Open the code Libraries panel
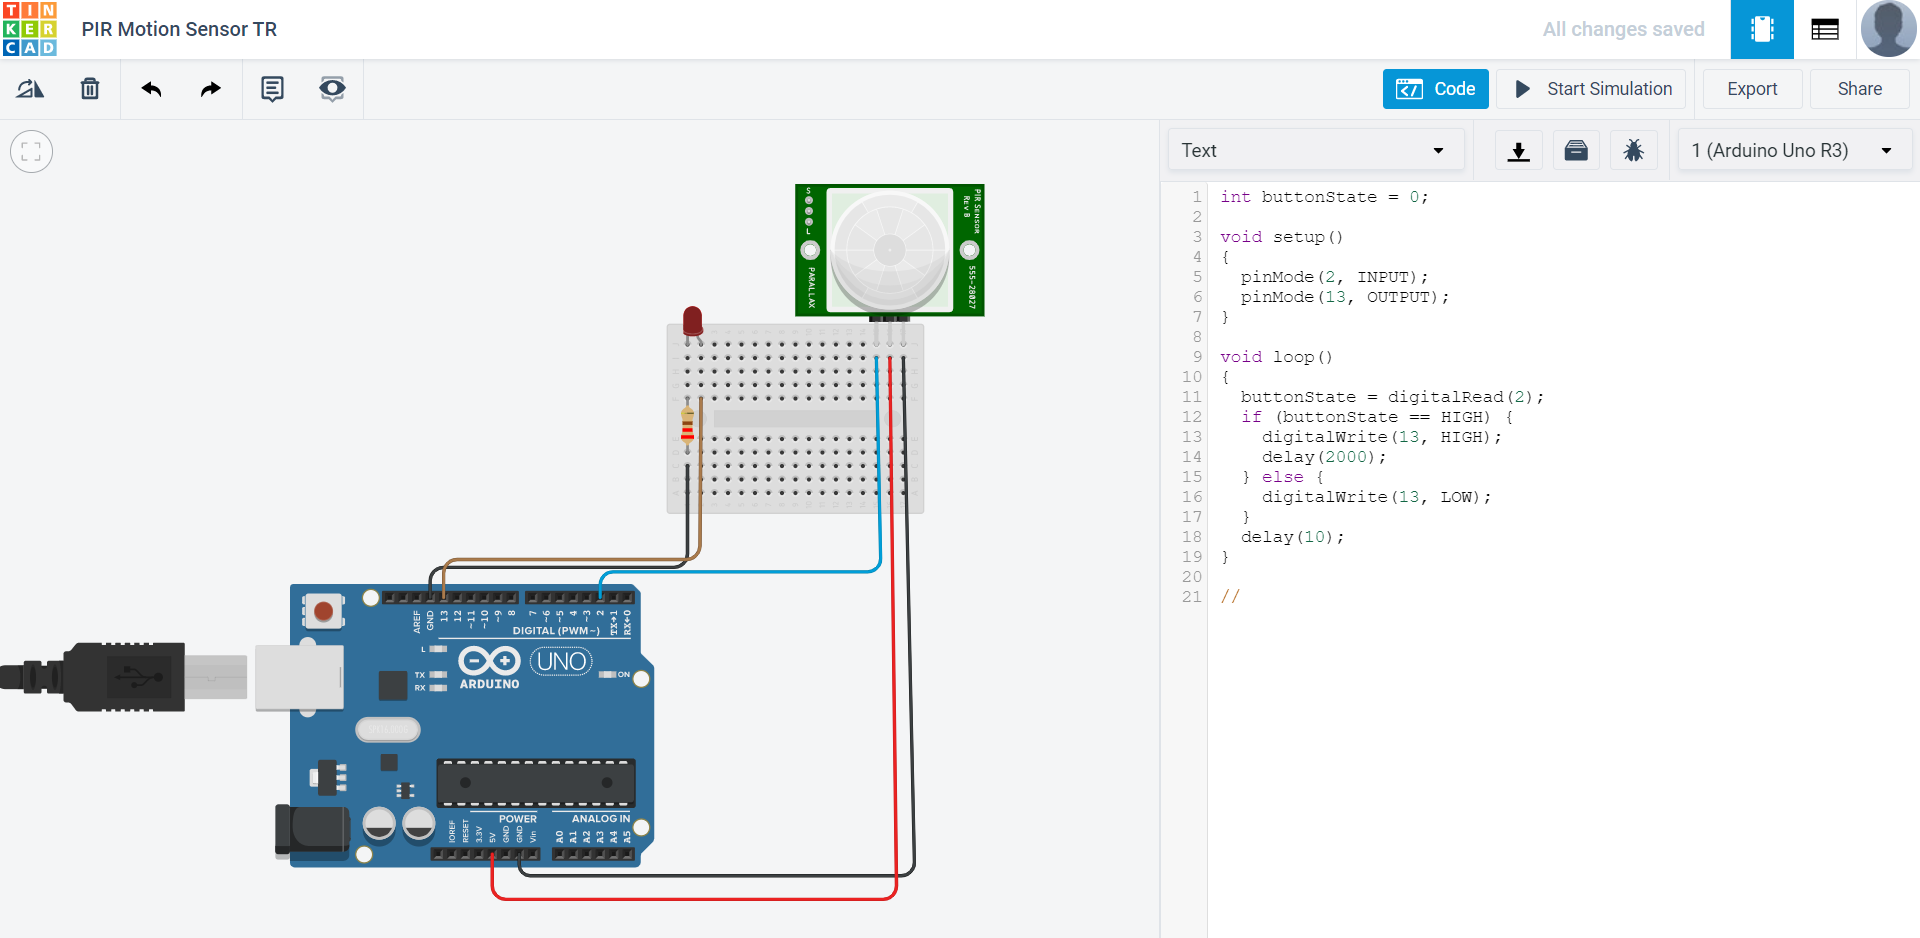Screen dimensions: 1920x938 point(1575,150)
